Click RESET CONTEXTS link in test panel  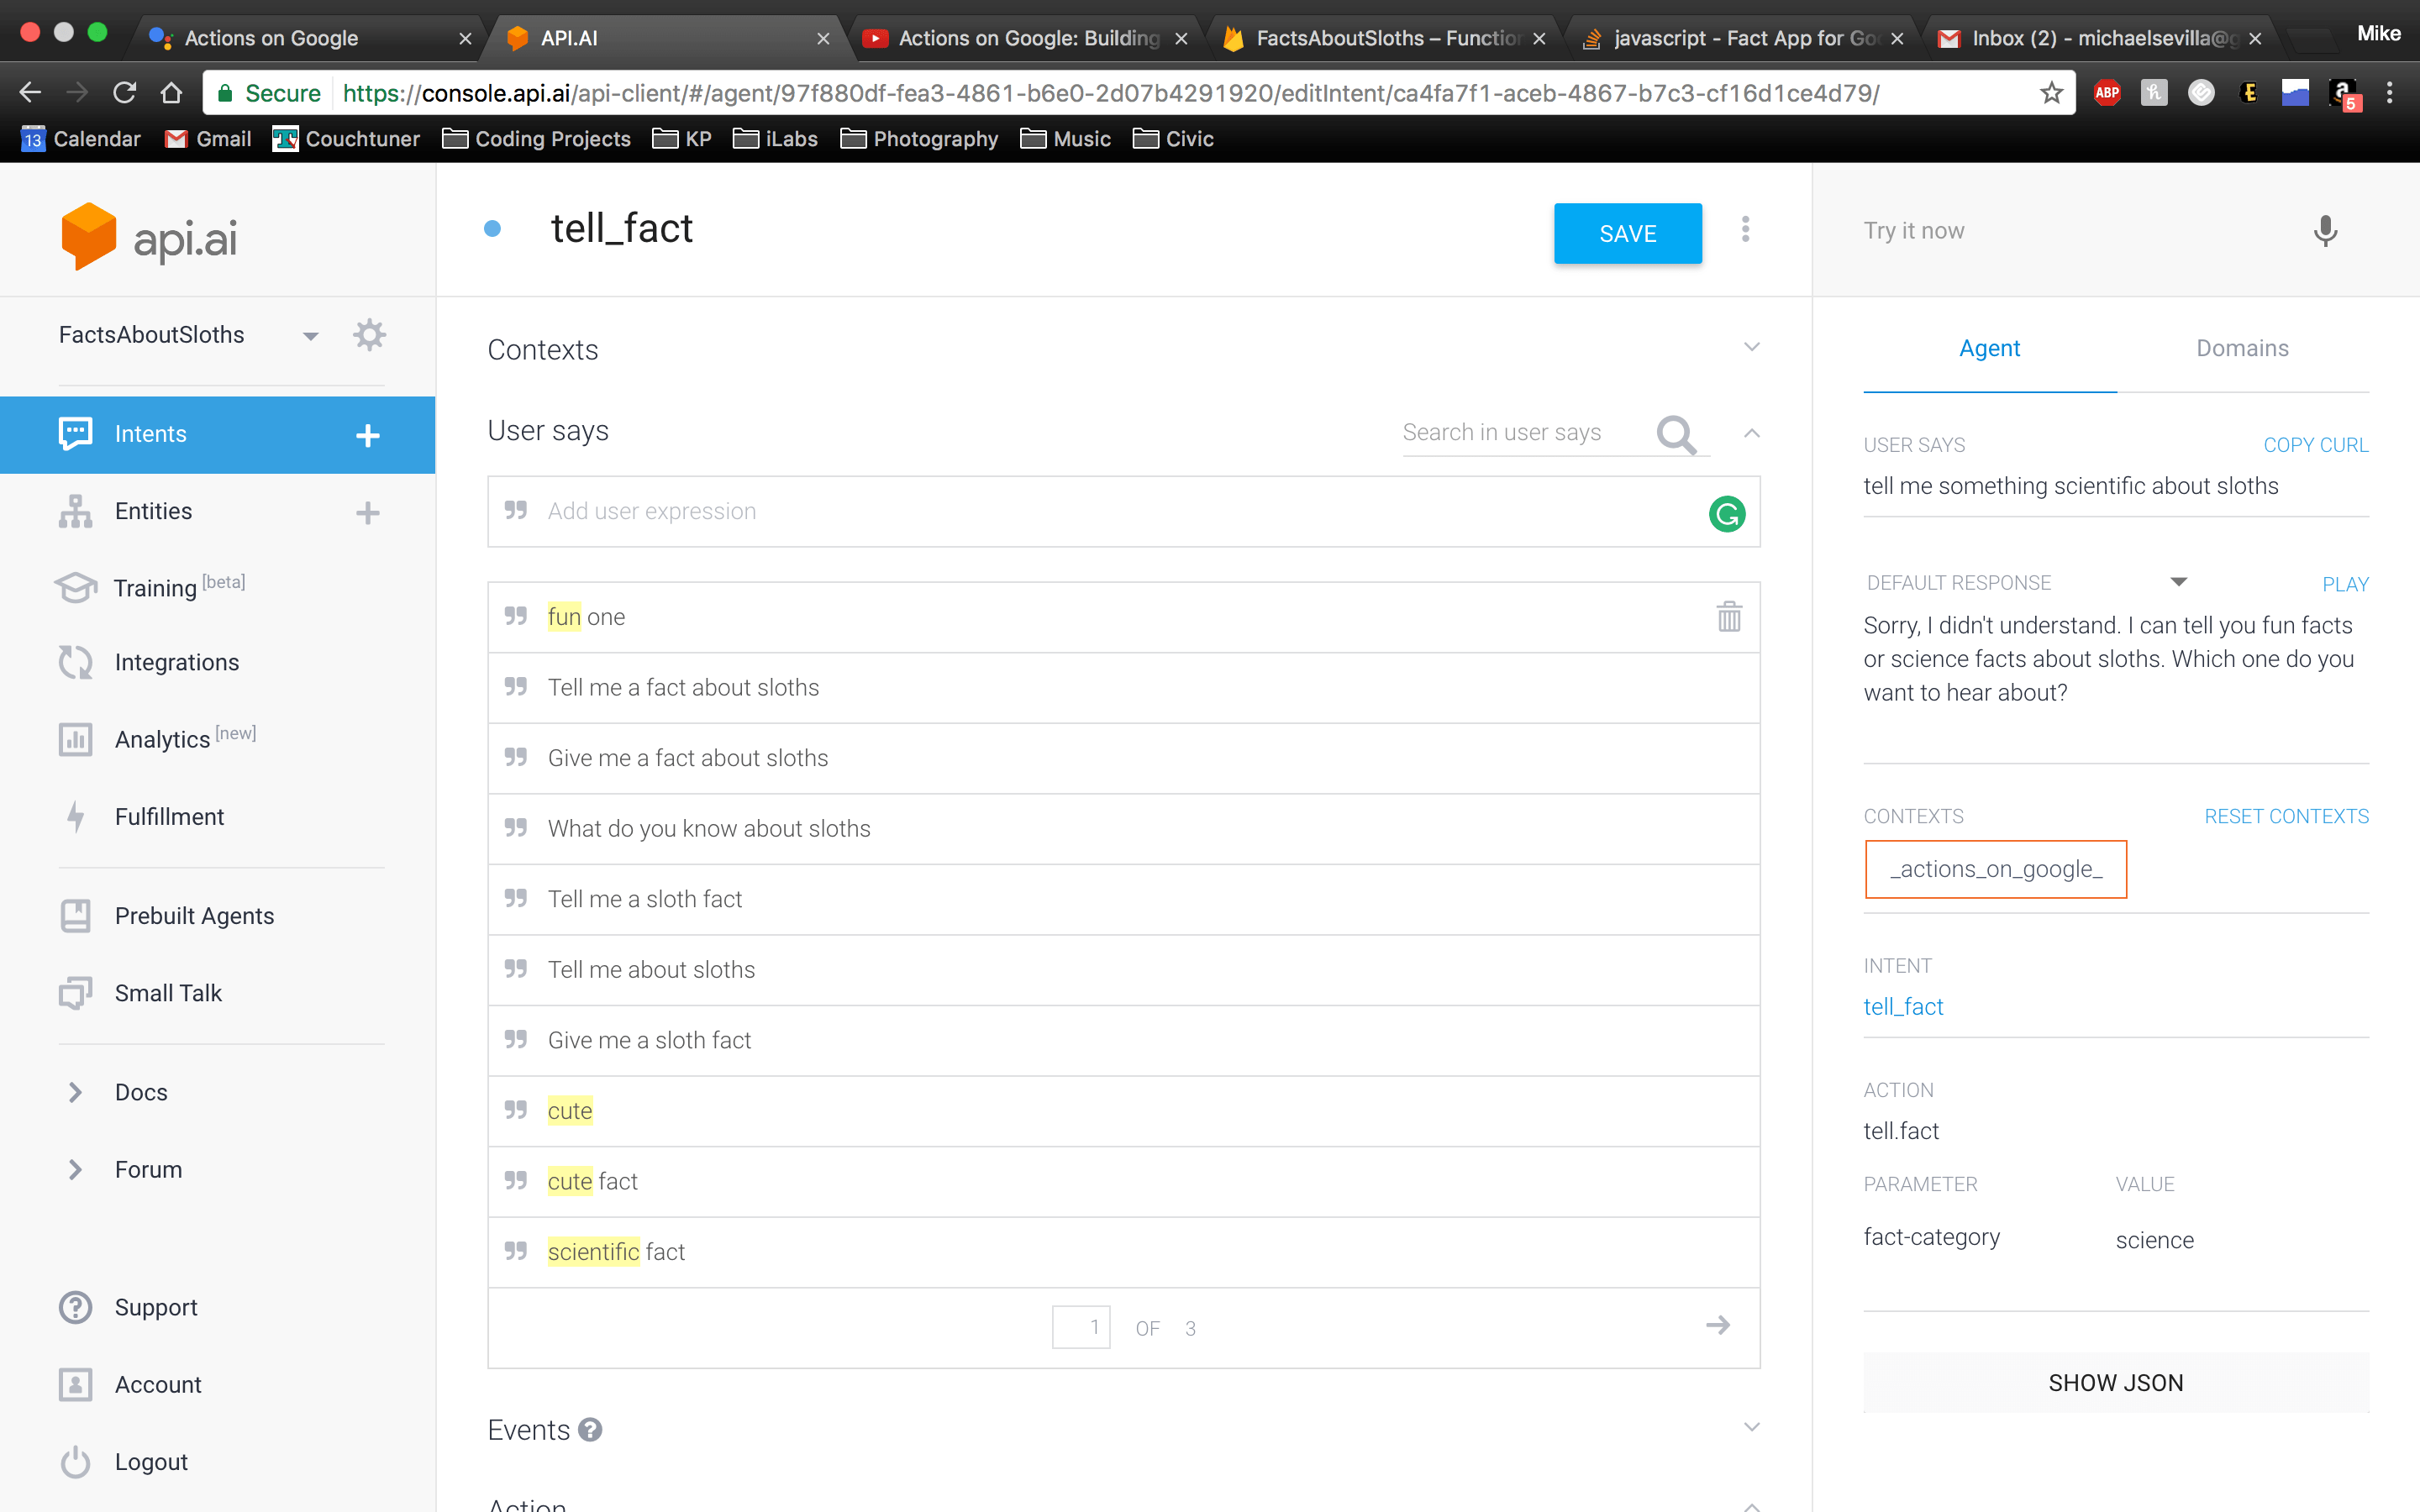[2286, 816]
